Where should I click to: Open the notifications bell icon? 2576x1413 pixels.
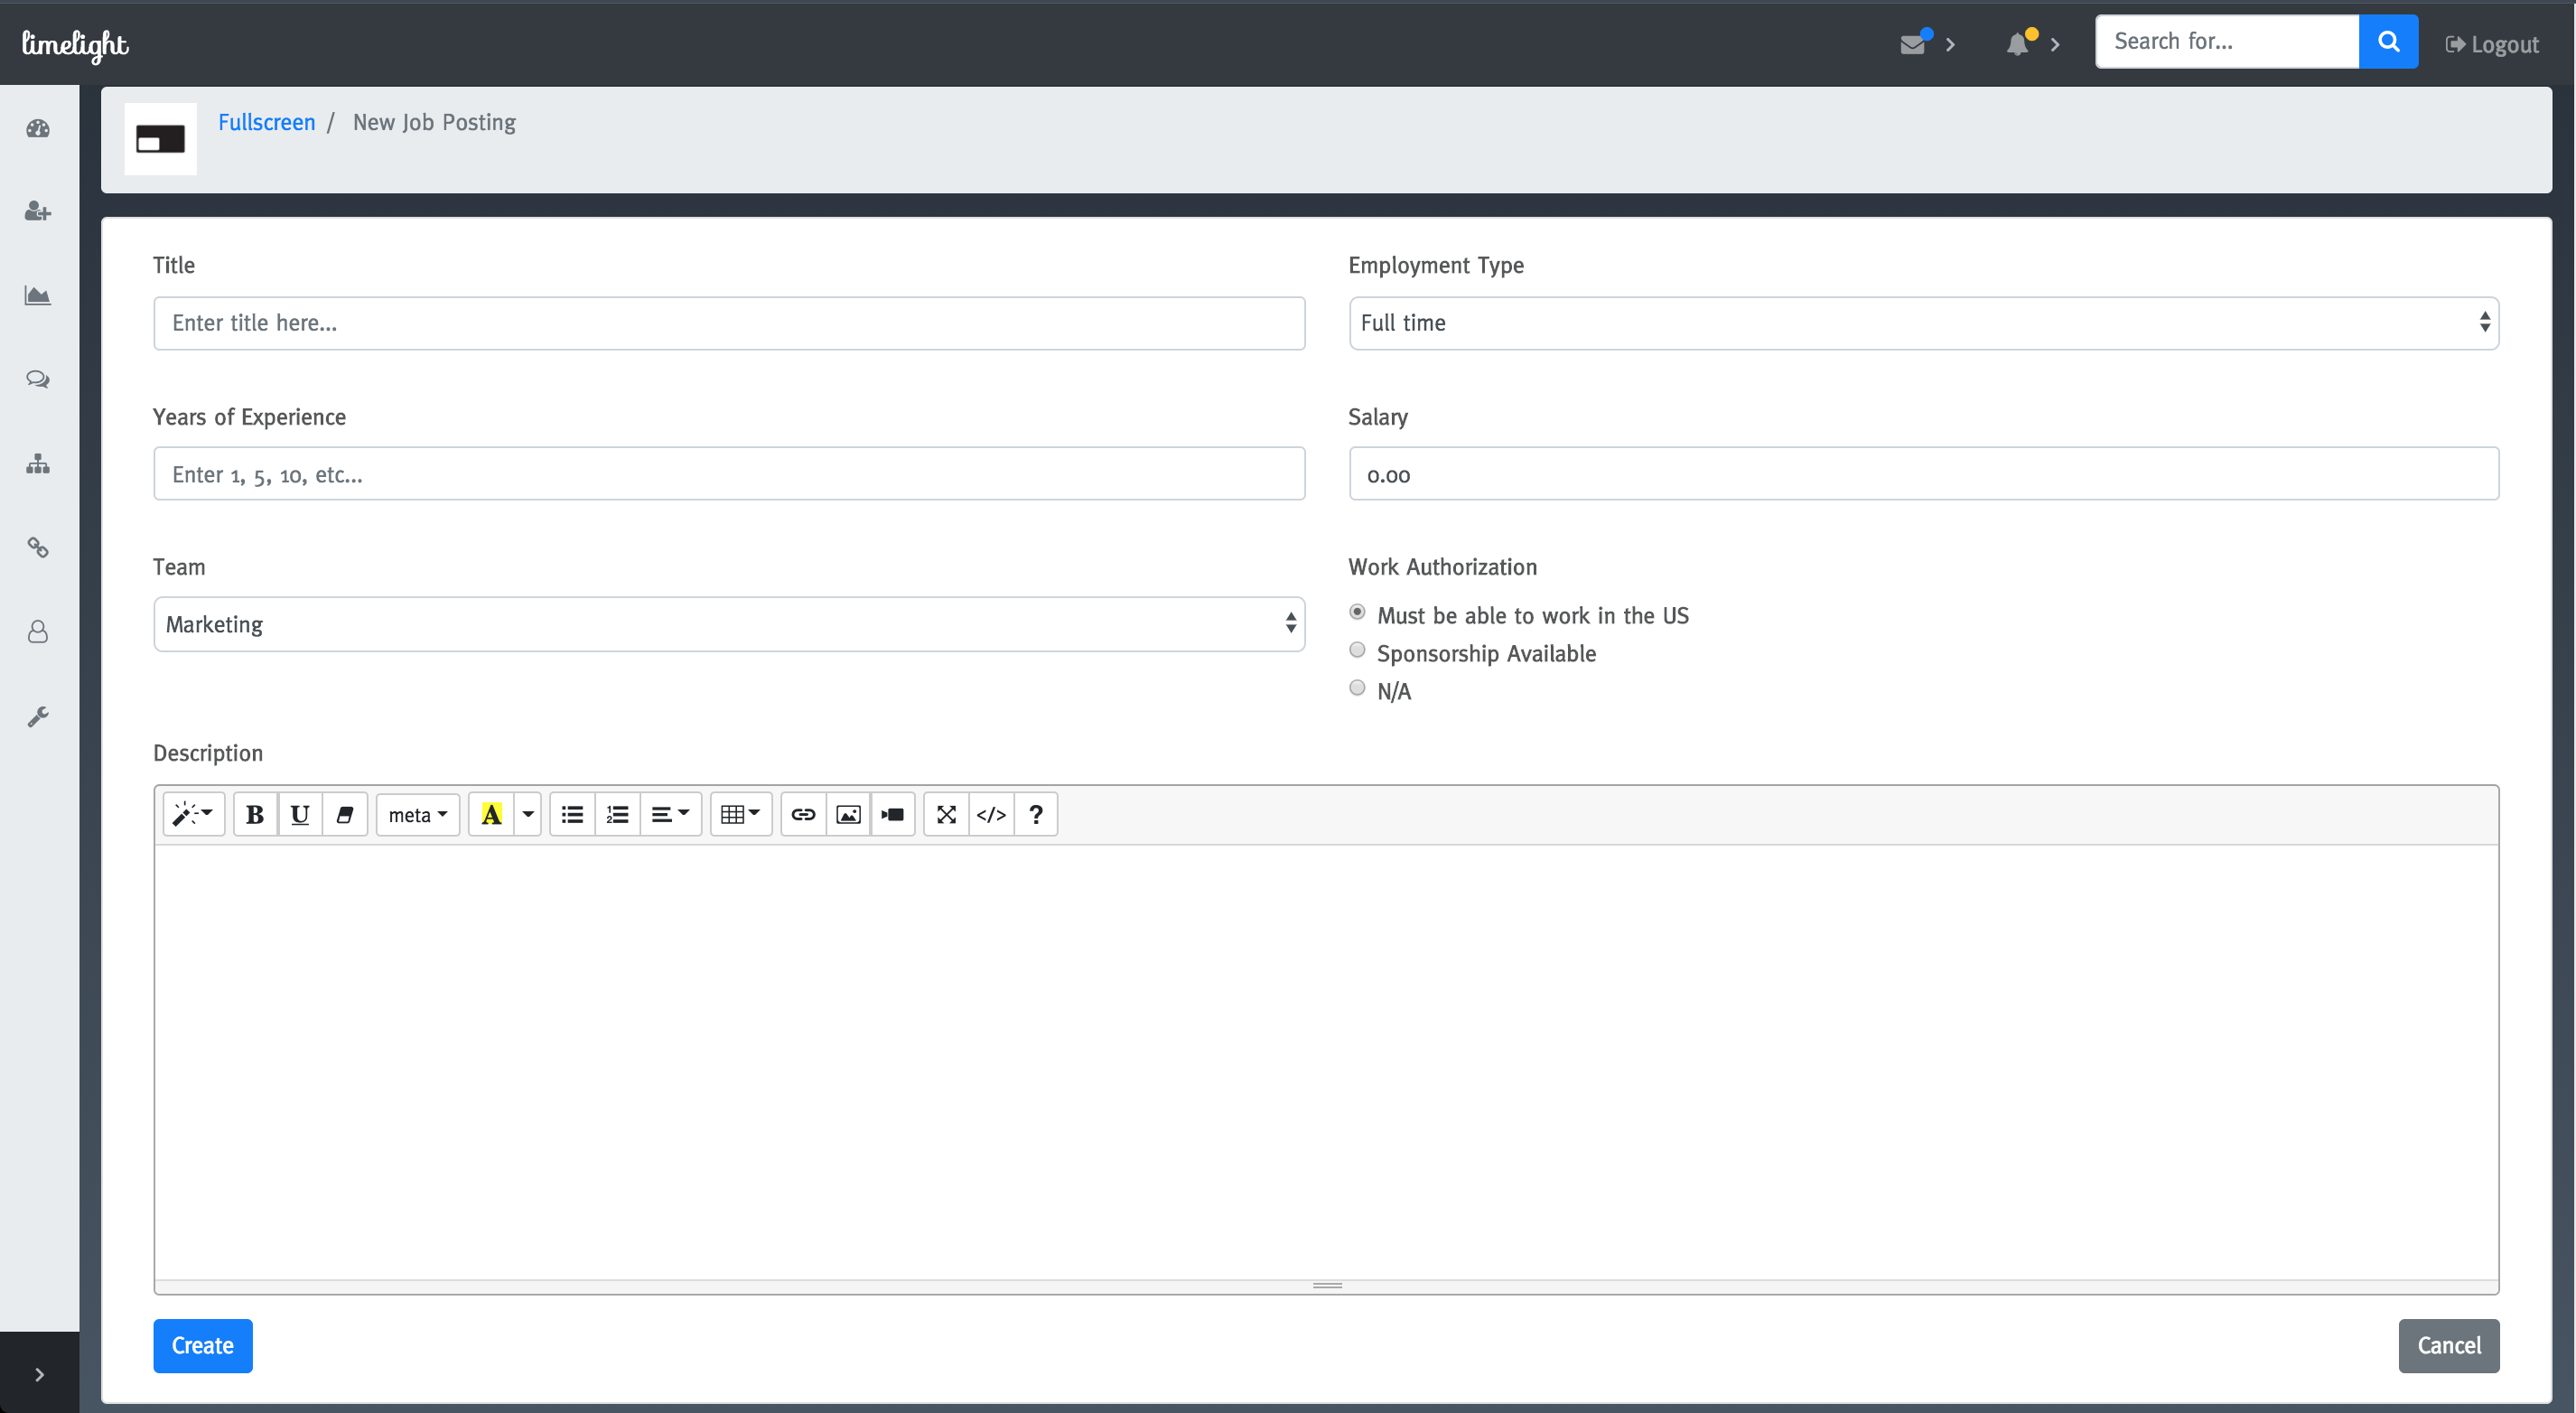click(2018, 44)
